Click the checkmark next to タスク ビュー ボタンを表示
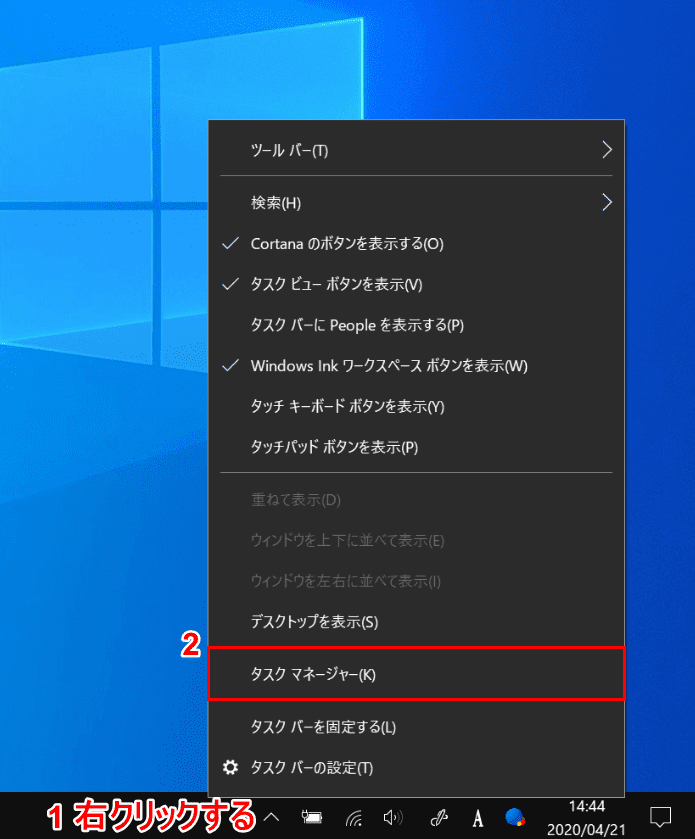The image size is (695, 839). coord(231,284)
